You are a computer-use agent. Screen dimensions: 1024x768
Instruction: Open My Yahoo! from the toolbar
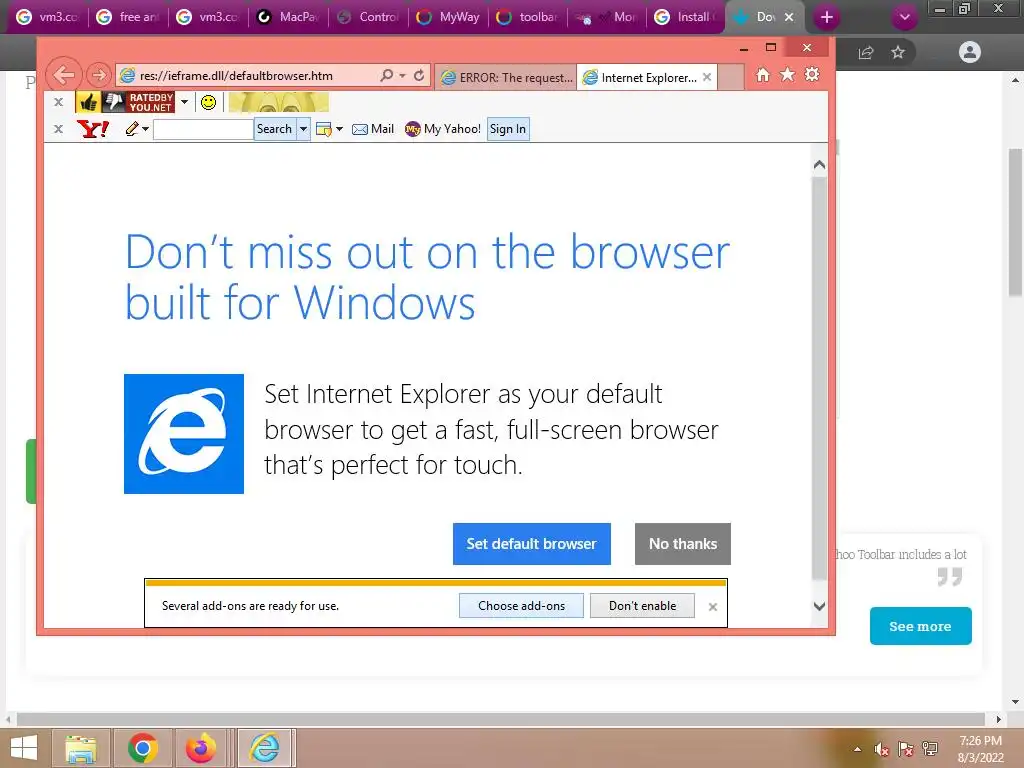coord(443,129)
